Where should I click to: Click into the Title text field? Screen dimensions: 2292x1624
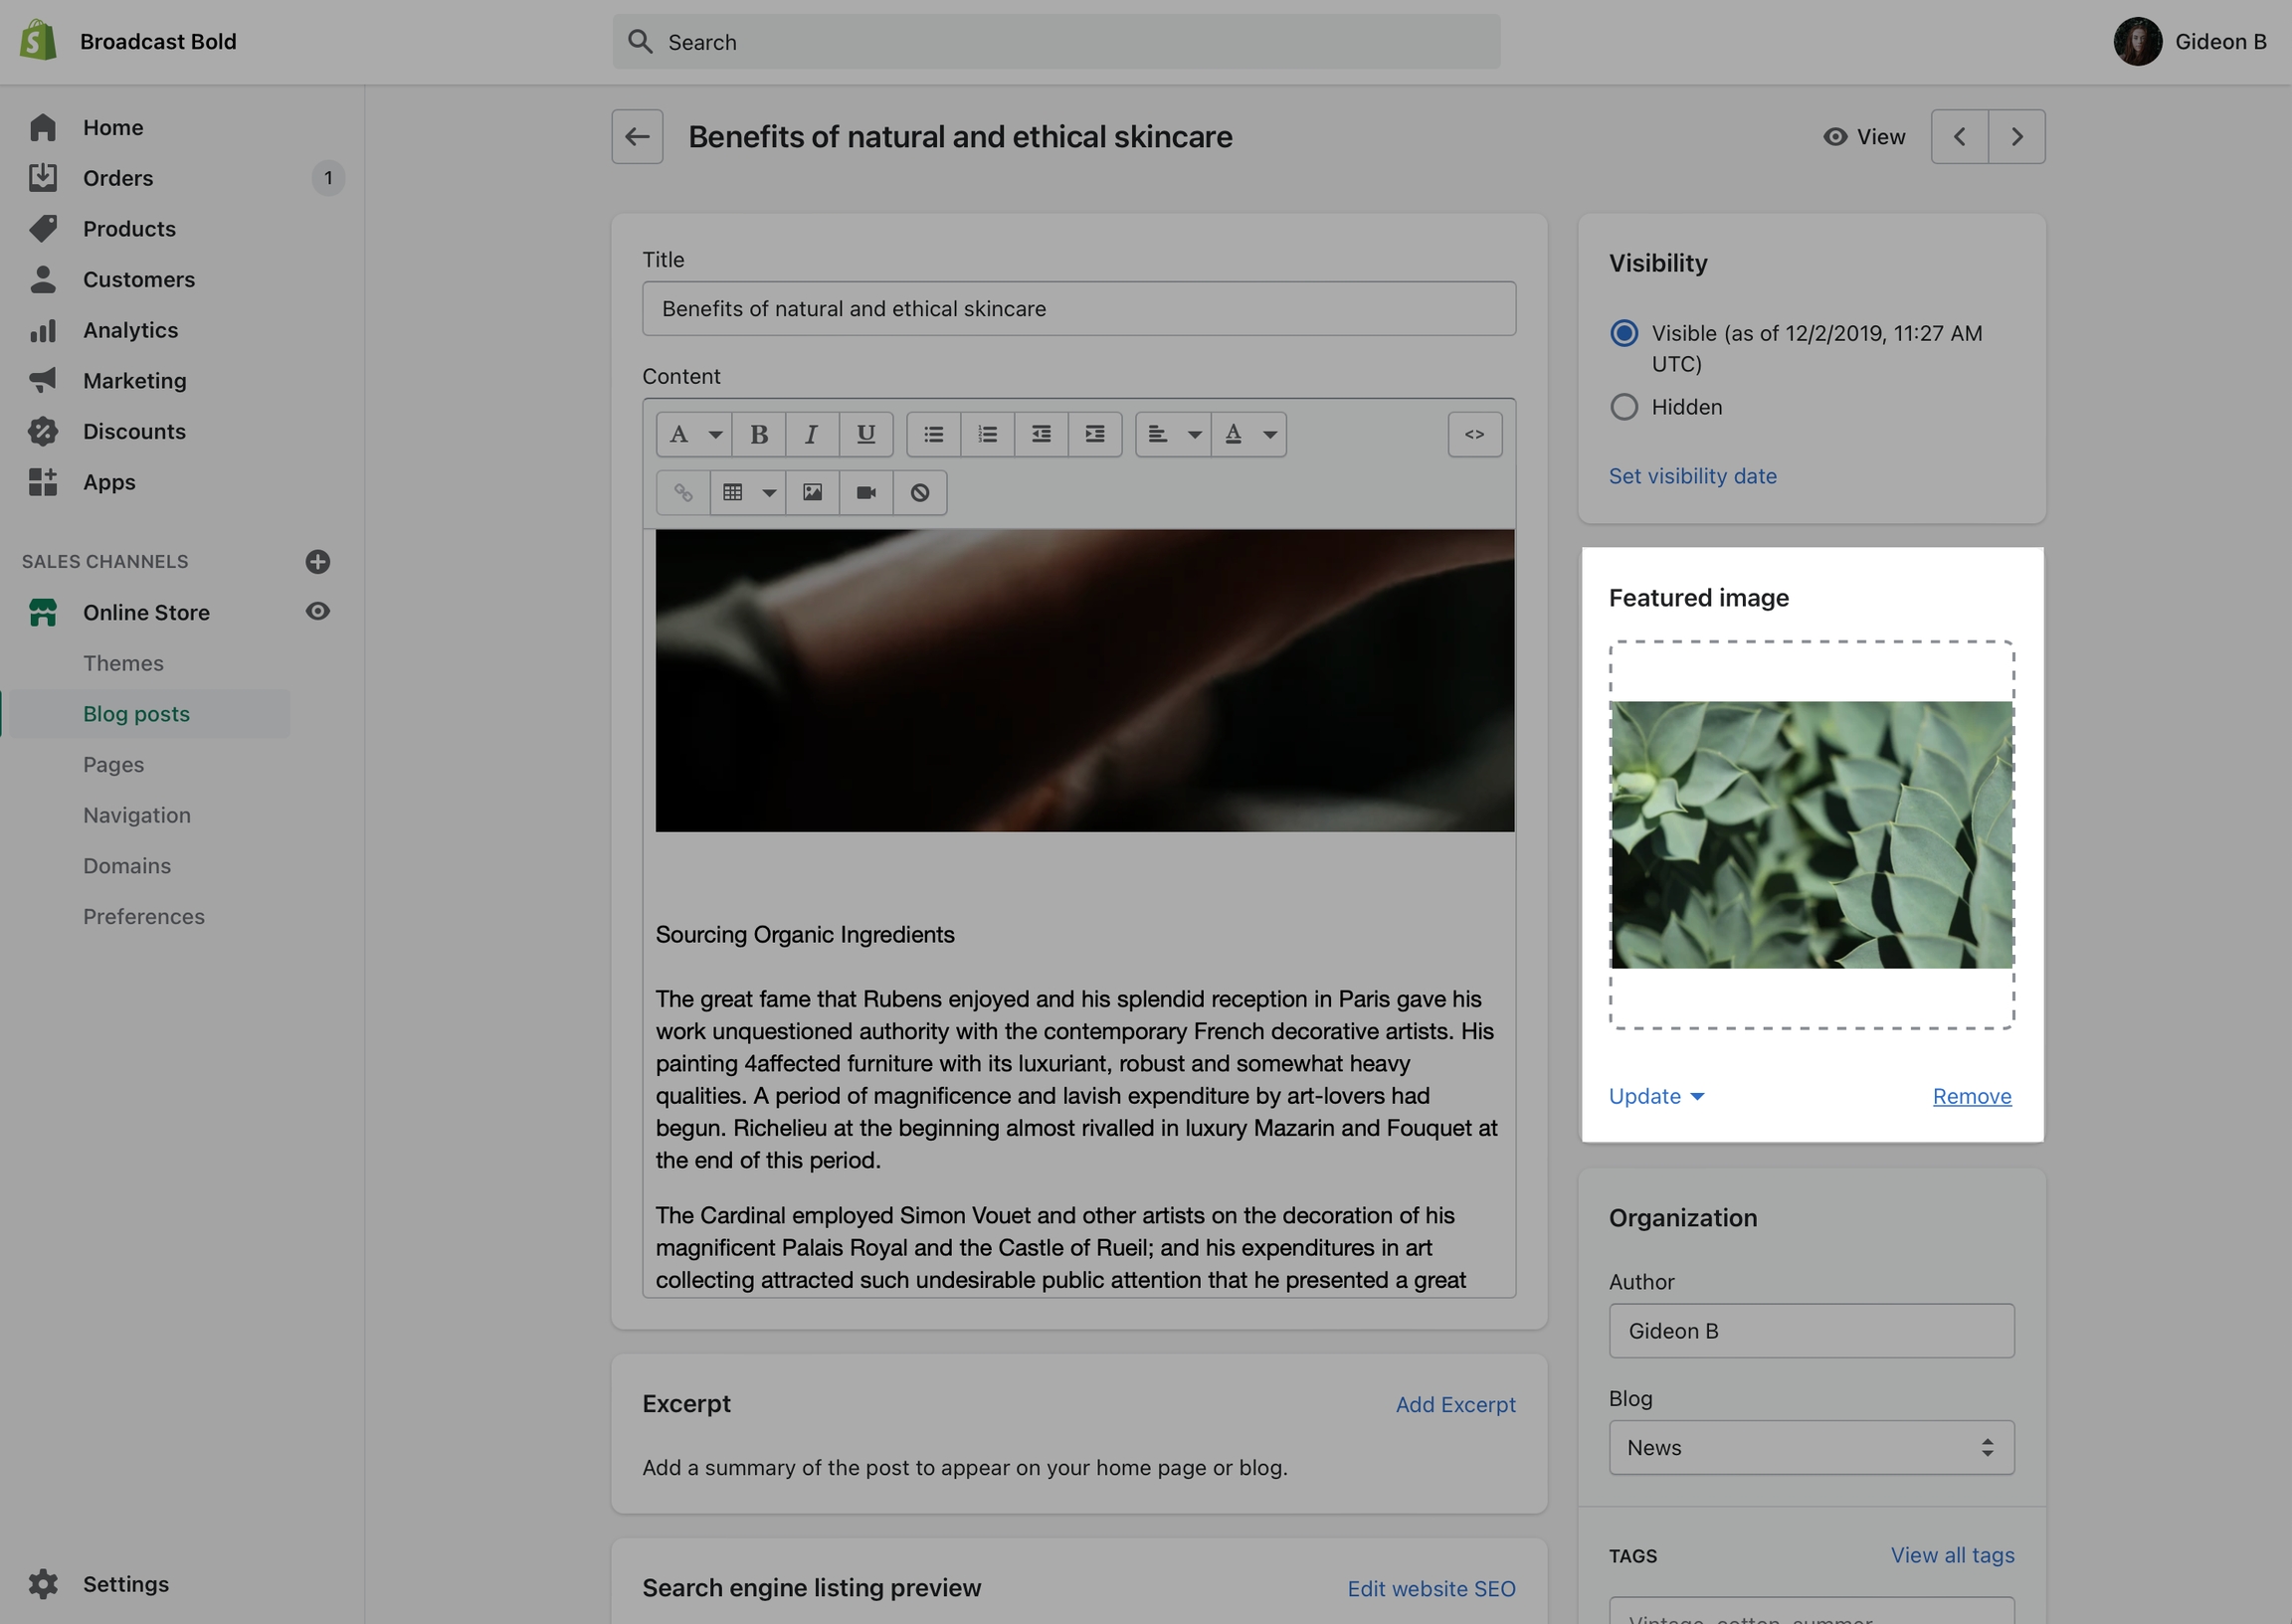click(1078, 309)
